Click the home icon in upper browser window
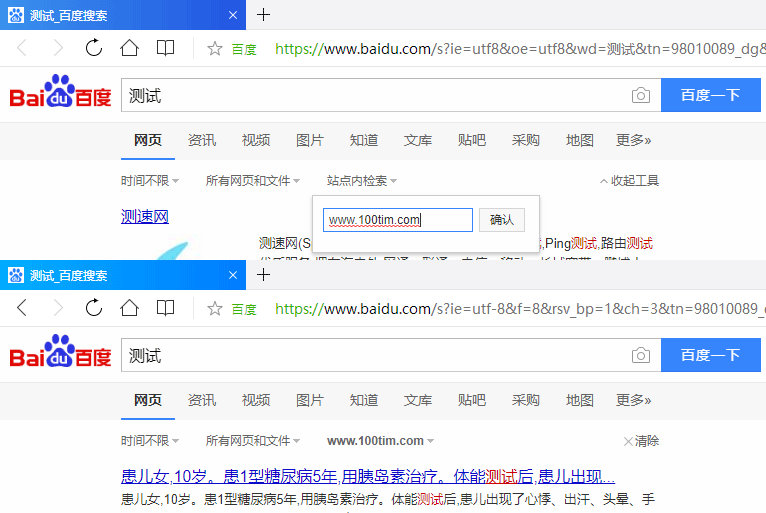Viewport: 766px width, 513px height. [129, 48]
